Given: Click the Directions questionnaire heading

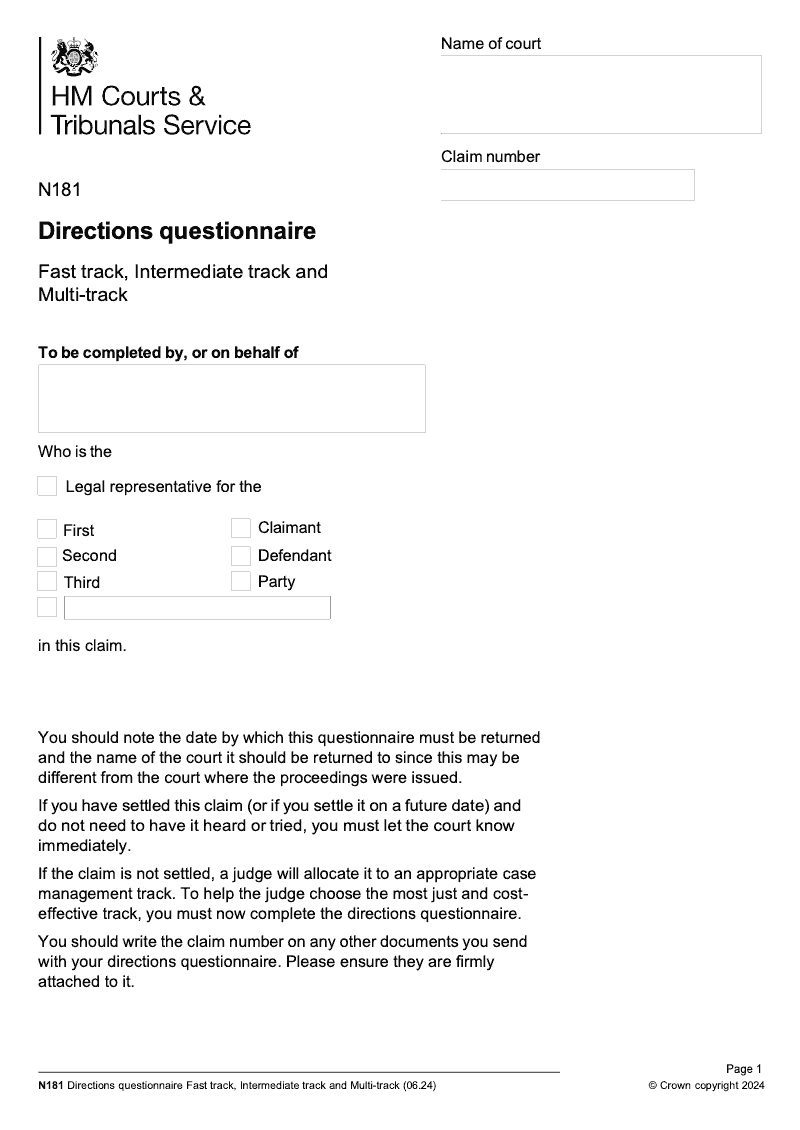Looking at the screenshot, I should (x=177, y=232).
